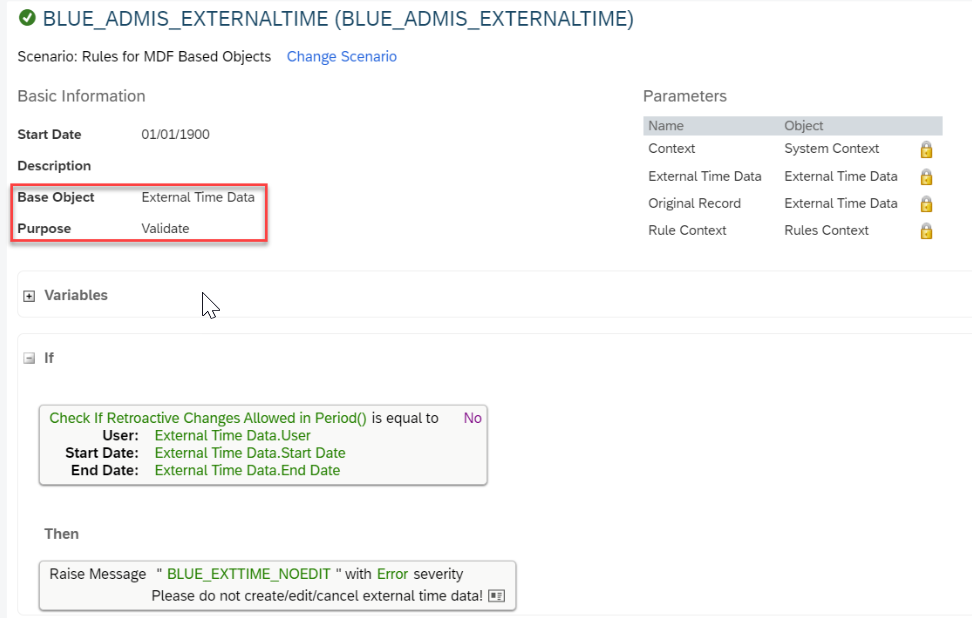
Task: Click the Scenario: Rules for MDF Based Objects text
Action: [144, 56]
